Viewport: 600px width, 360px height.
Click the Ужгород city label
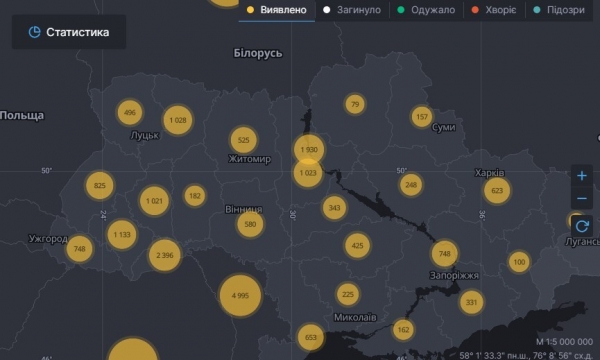[48, 239]
